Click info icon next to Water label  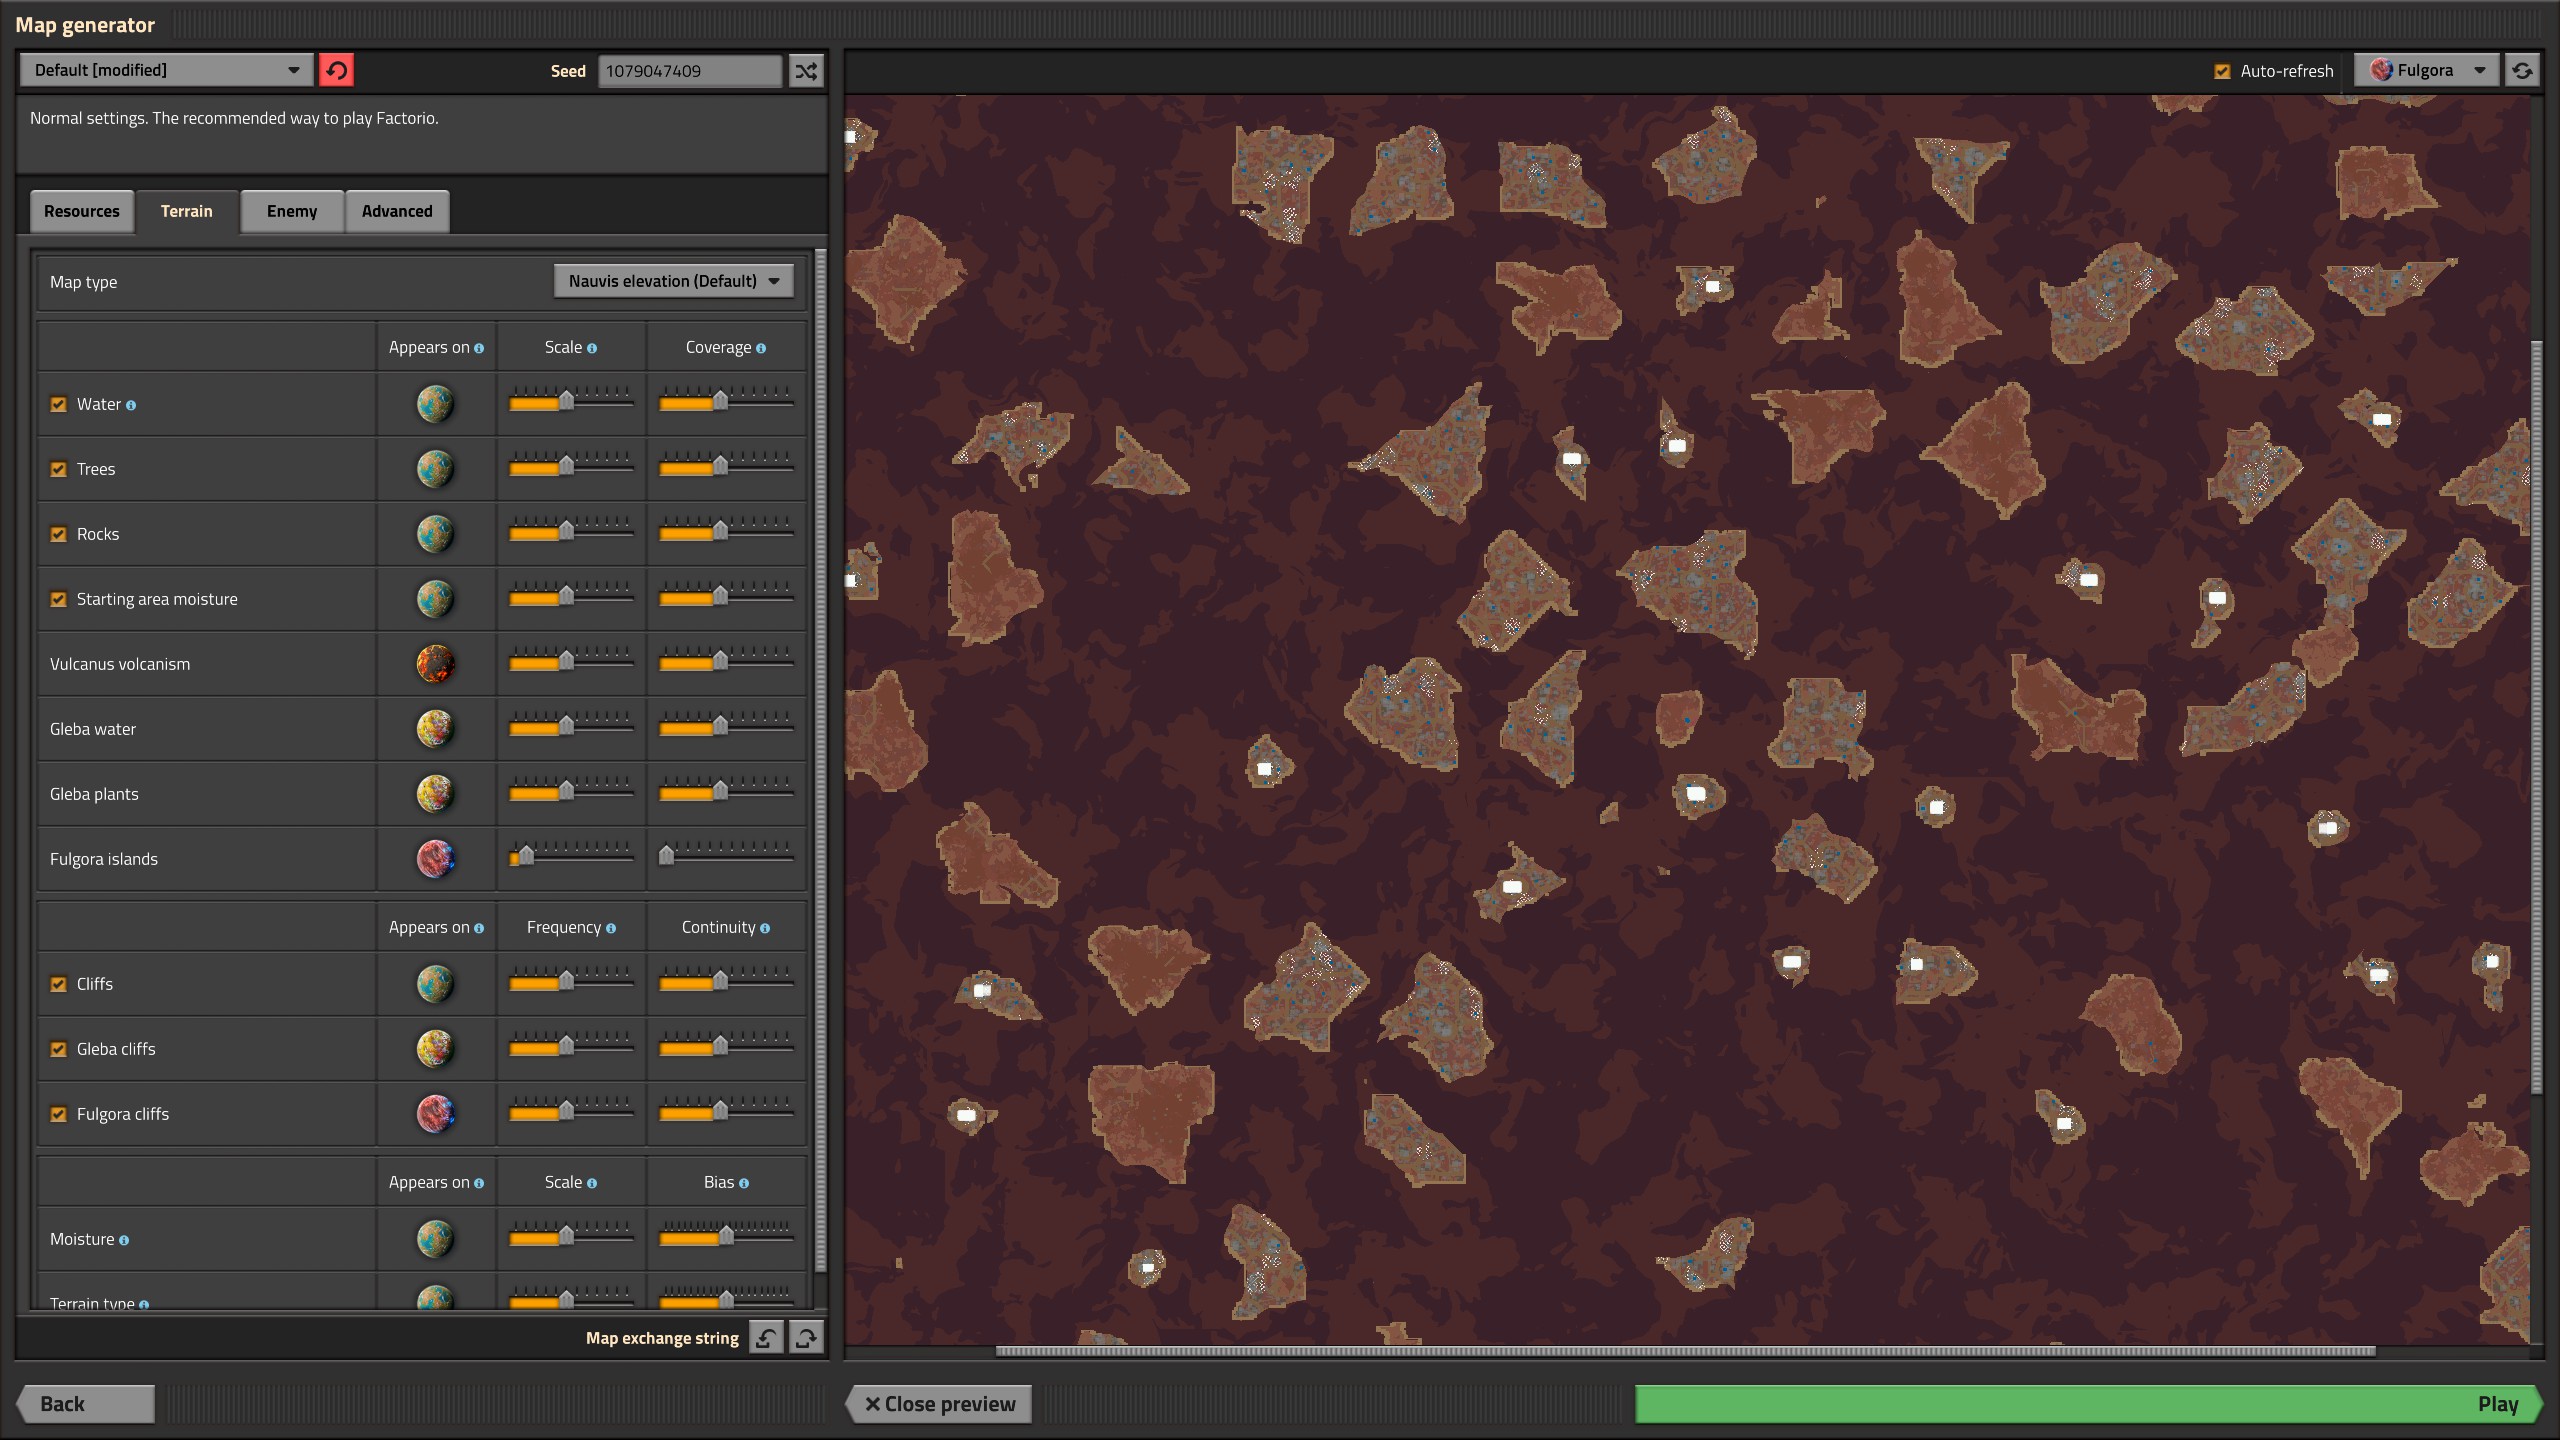point(131,405)
